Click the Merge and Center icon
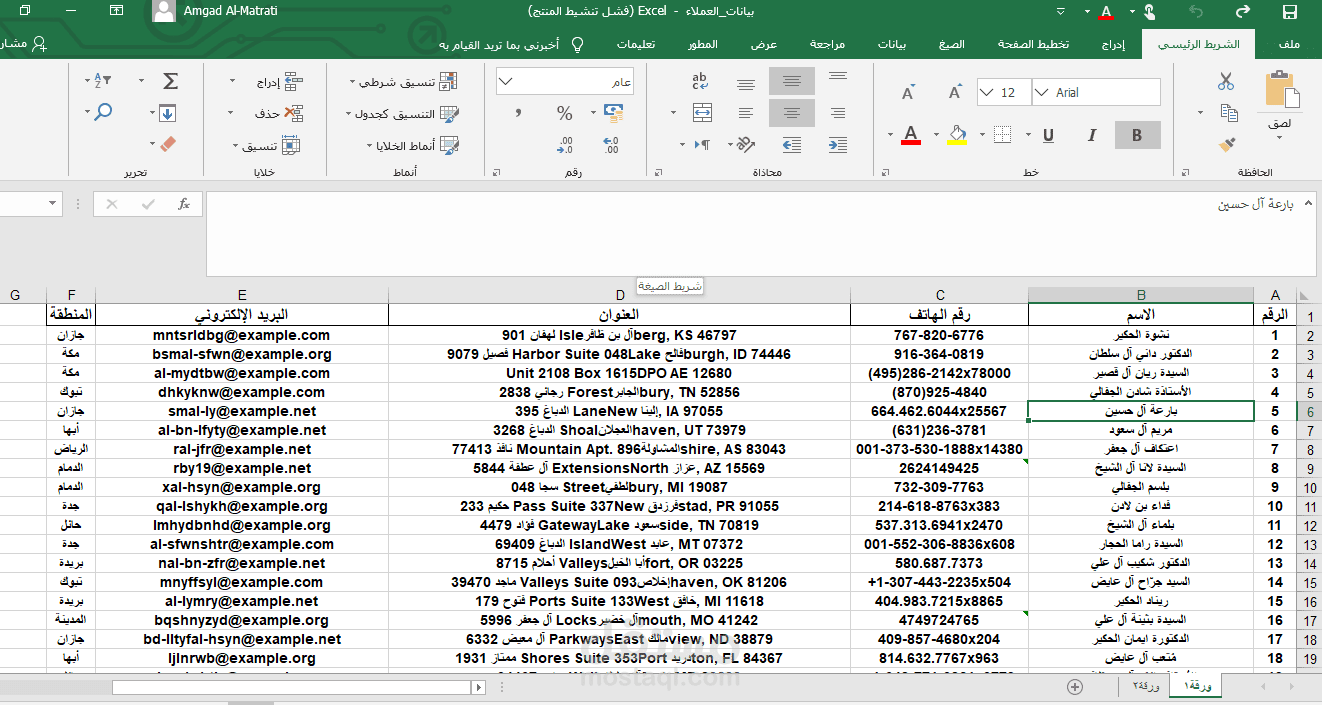The width and height of the screenshot is (1322, 705). coord(702,113)
